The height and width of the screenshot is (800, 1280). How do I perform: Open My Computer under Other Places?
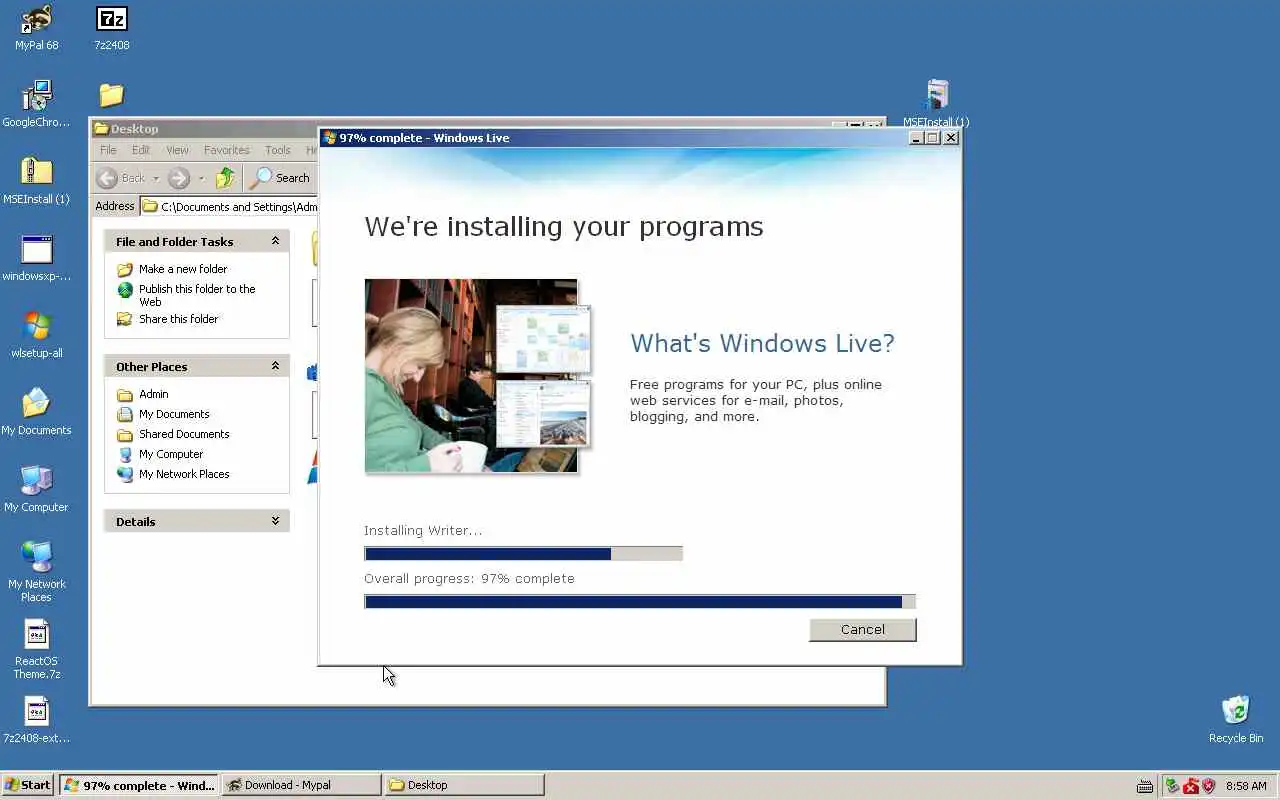(x=160, y=454)
